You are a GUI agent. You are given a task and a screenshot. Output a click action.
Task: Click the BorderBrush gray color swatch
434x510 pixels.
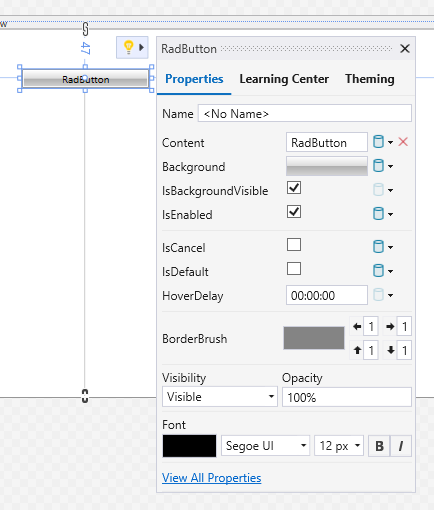tap(314, 338)
